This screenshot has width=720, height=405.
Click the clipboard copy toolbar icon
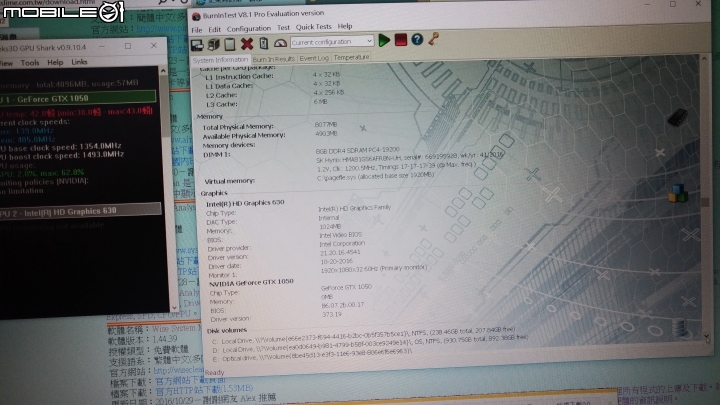(230, 44)
